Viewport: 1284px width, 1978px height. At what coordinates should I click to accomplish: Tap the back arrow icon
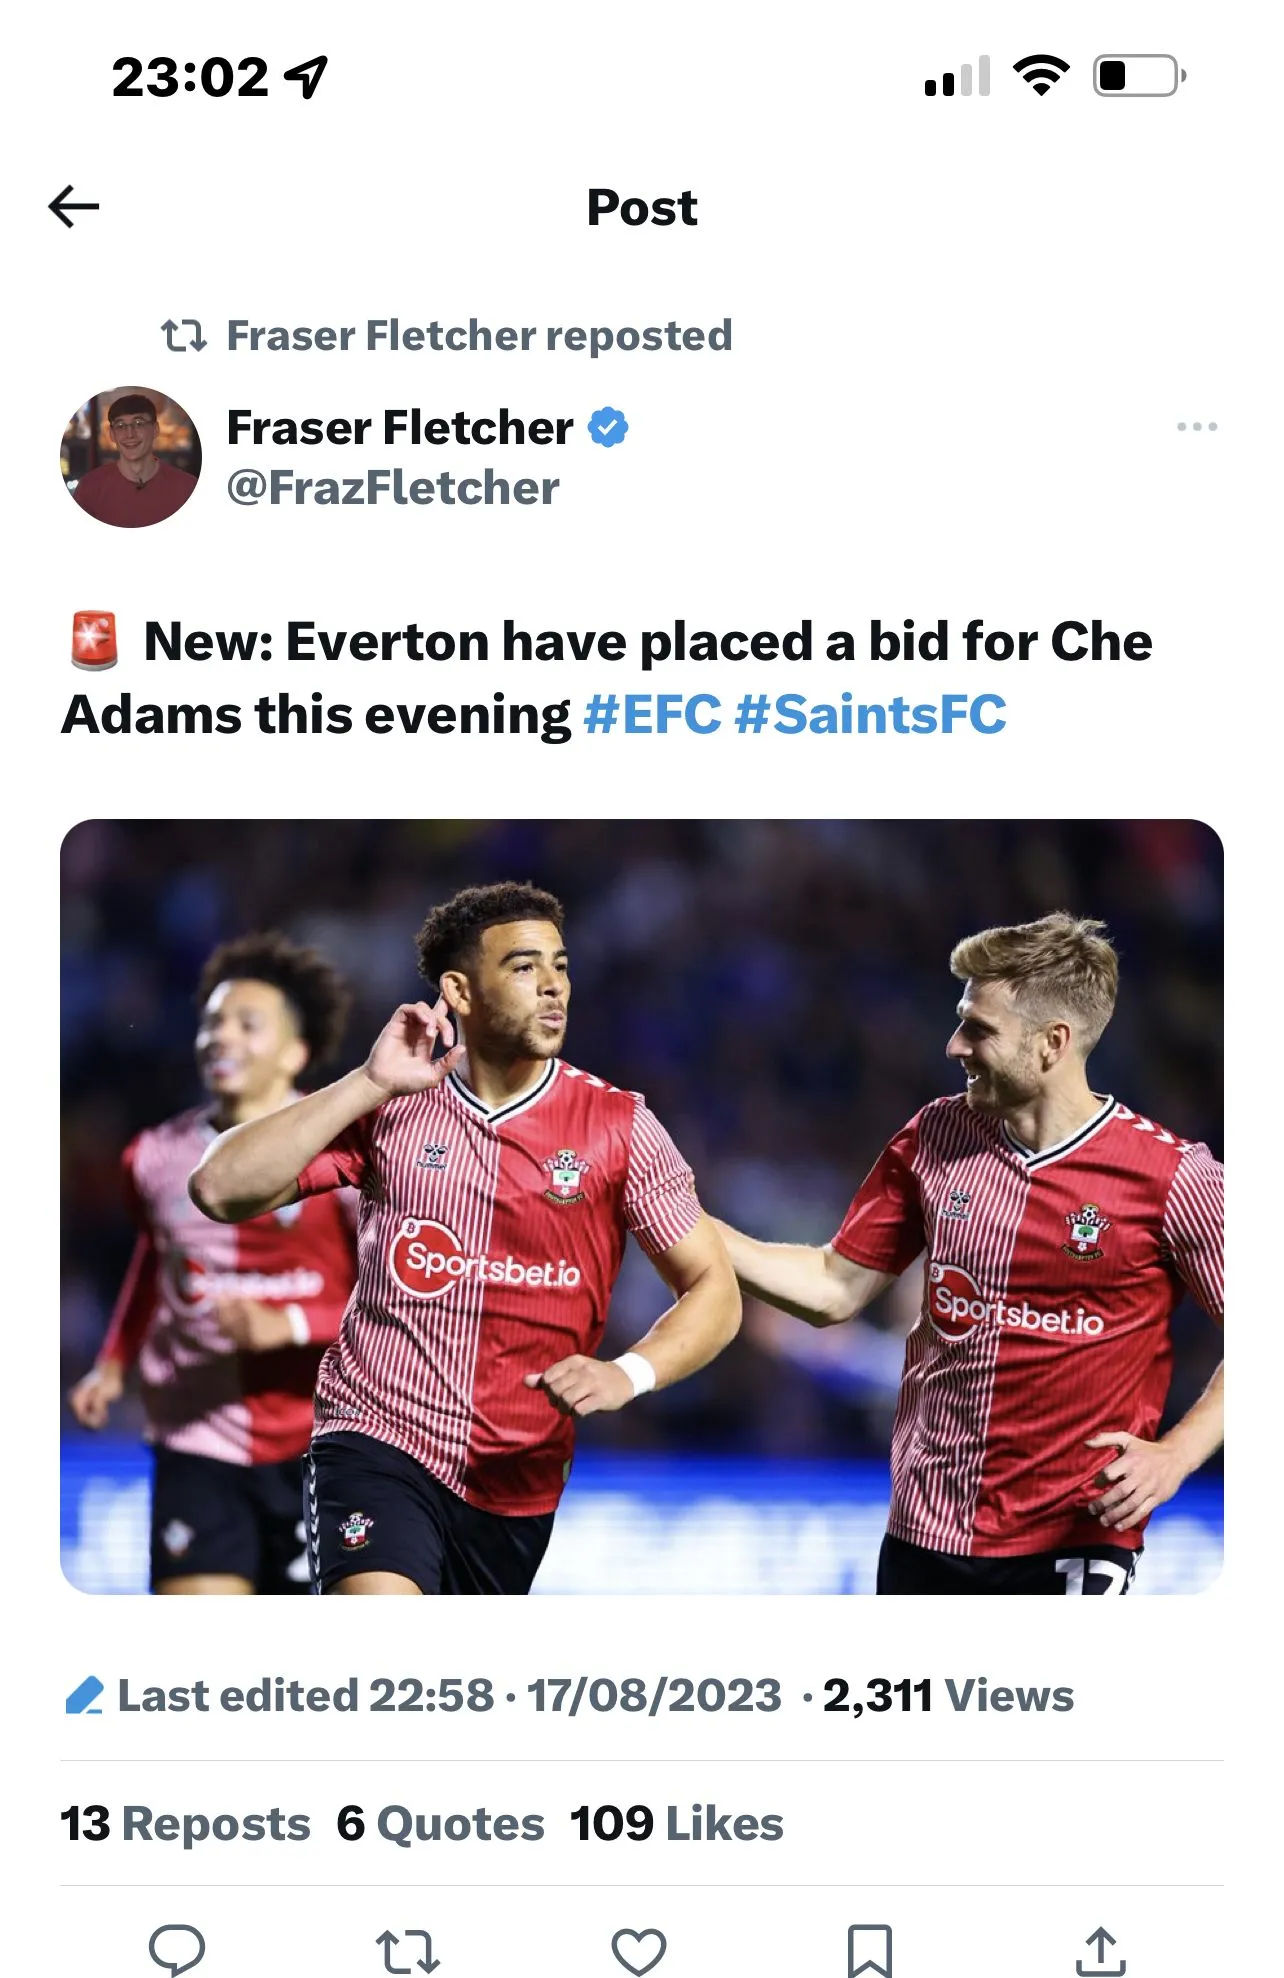coord(74,207)
